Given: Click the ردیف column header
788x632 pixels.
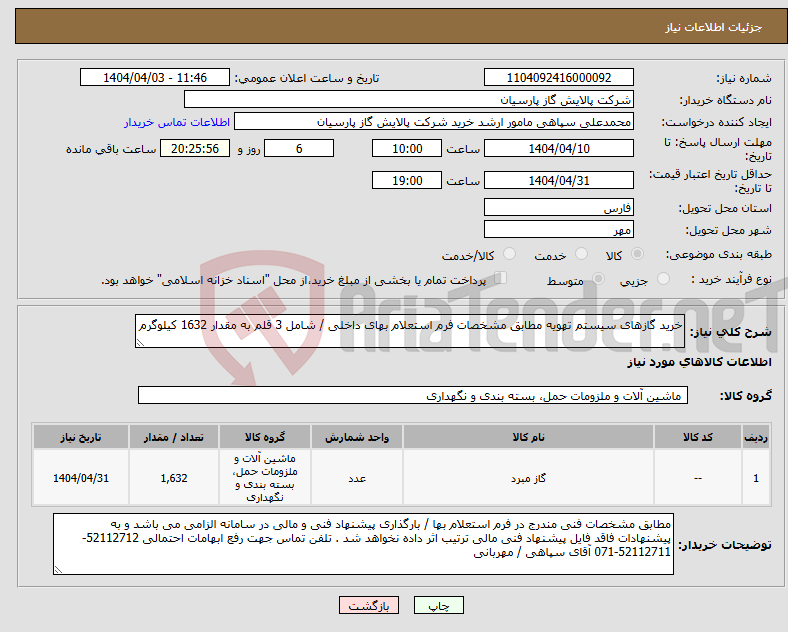Looking at the screenshot, I should (756, 437).
